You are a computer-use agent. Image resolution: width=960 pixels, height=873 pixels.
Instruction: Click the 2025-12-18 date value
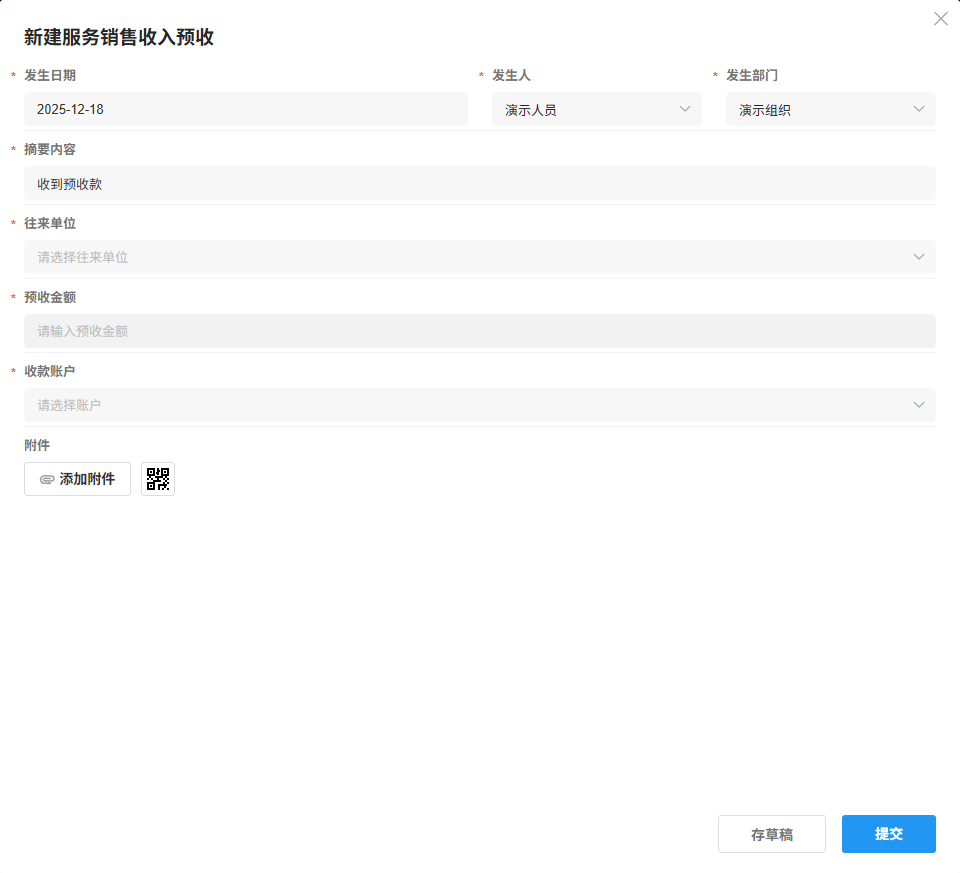(72, 109)
